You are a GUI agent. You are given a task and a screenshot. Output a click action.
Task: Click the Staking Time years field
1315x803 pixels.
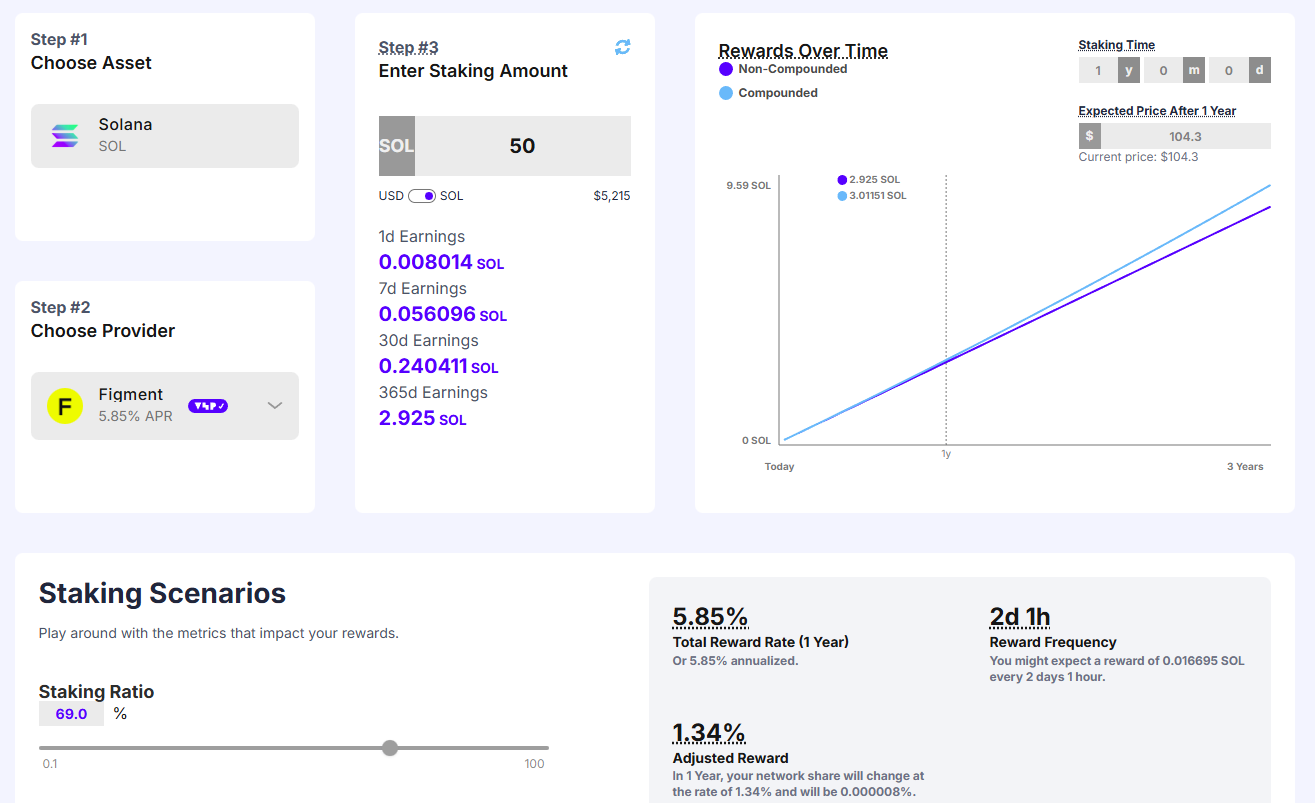[1098, 71]
